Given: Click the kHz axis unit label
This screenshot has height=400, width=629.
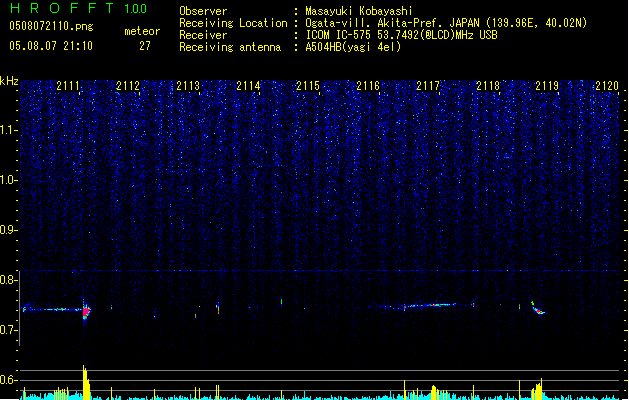Looking at the screenshot, I should (9, 81).
